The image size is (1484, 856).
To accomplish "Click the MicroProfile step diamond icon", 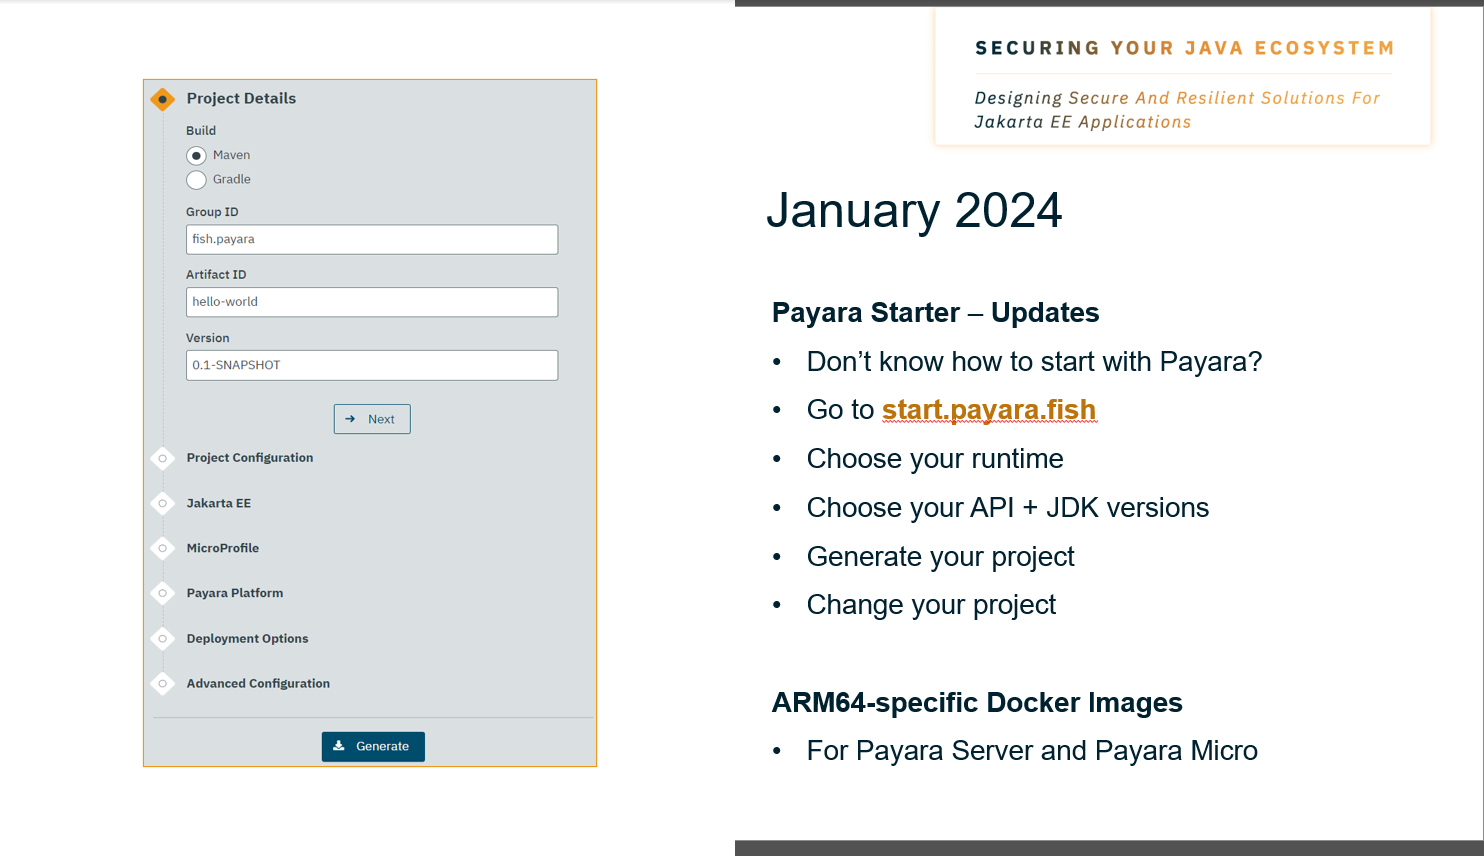I will pos(162,548).
